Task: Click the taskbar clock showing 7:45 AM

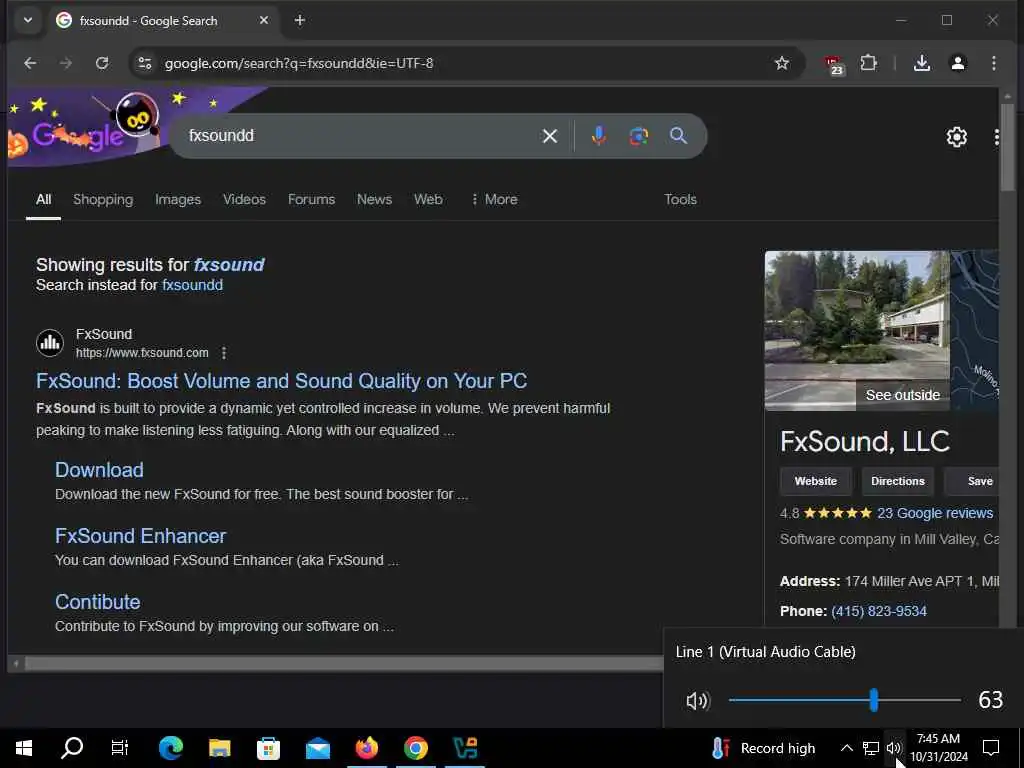Action: point(938,748)
